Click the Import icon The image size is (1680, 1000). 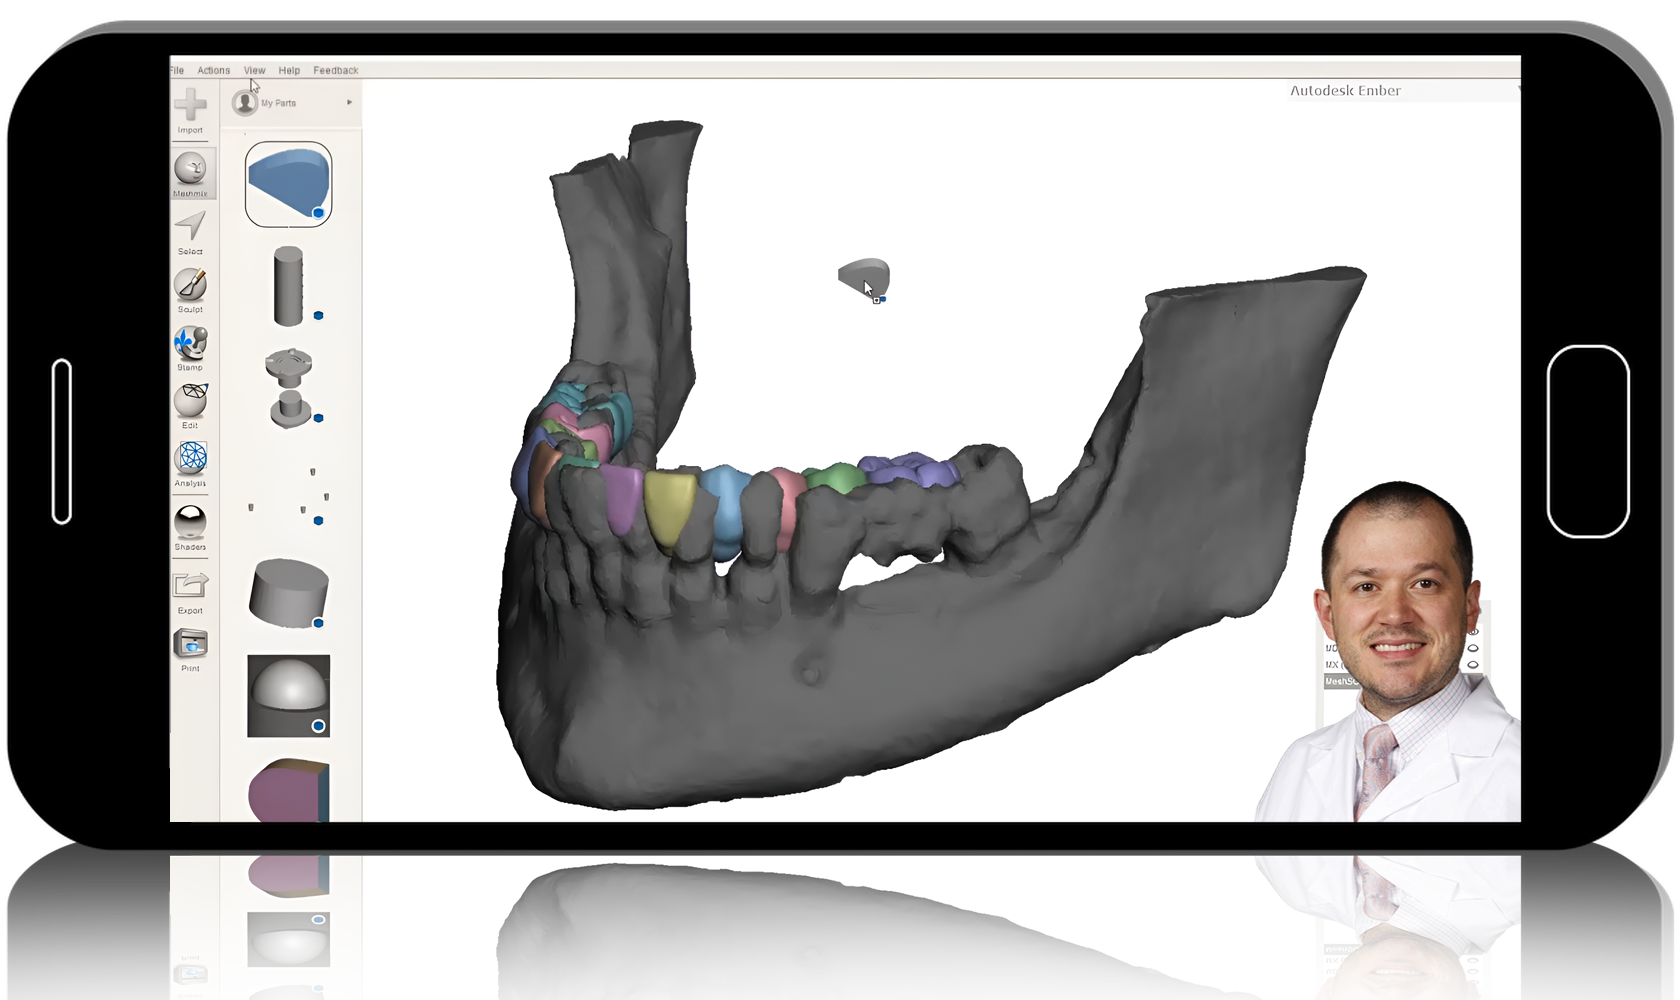191,103
